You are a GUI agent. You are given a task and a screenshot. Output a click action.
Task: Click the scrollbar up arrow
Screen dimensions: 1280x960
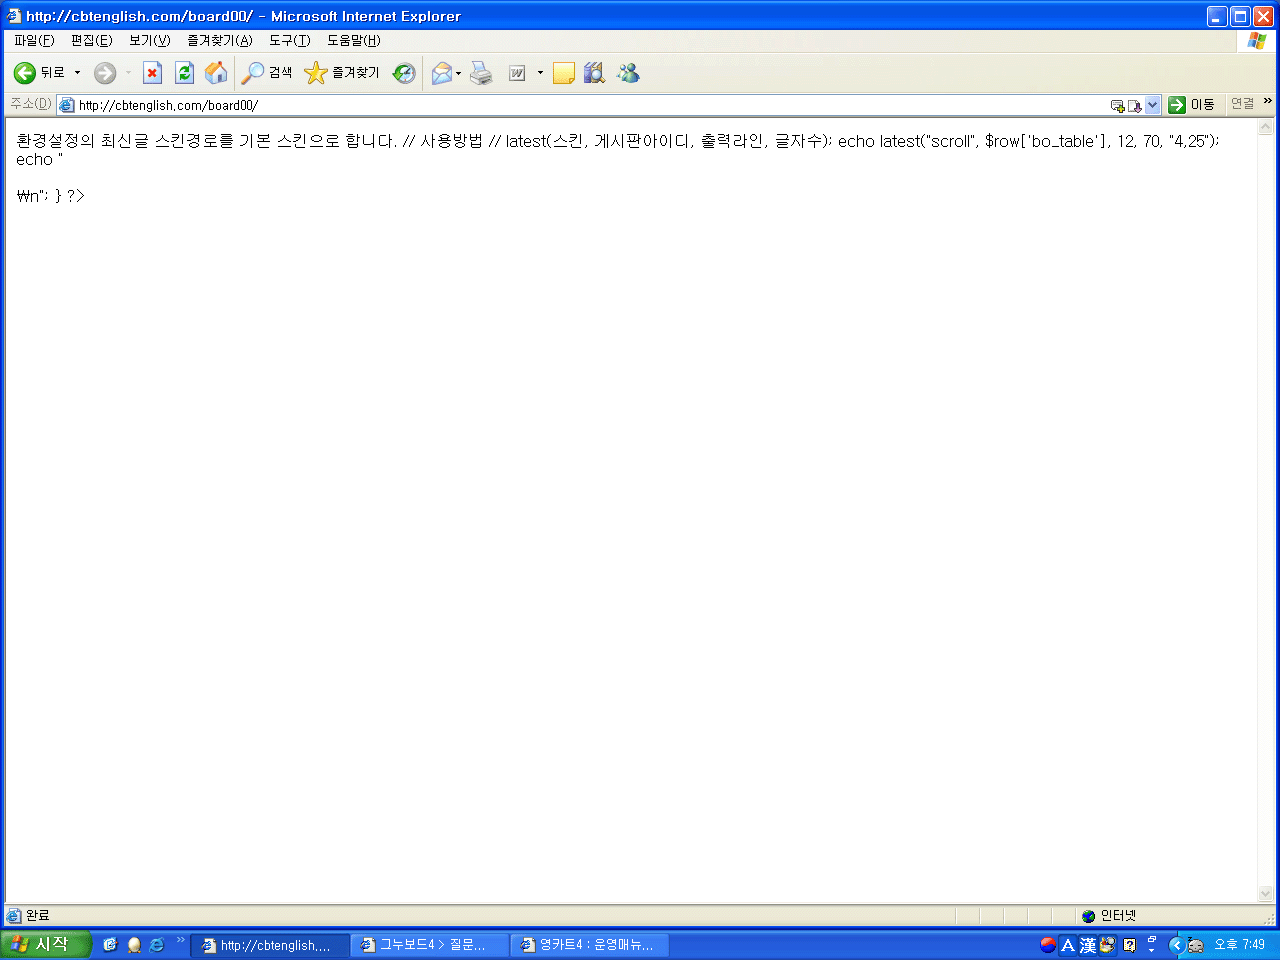(1266, 127)
